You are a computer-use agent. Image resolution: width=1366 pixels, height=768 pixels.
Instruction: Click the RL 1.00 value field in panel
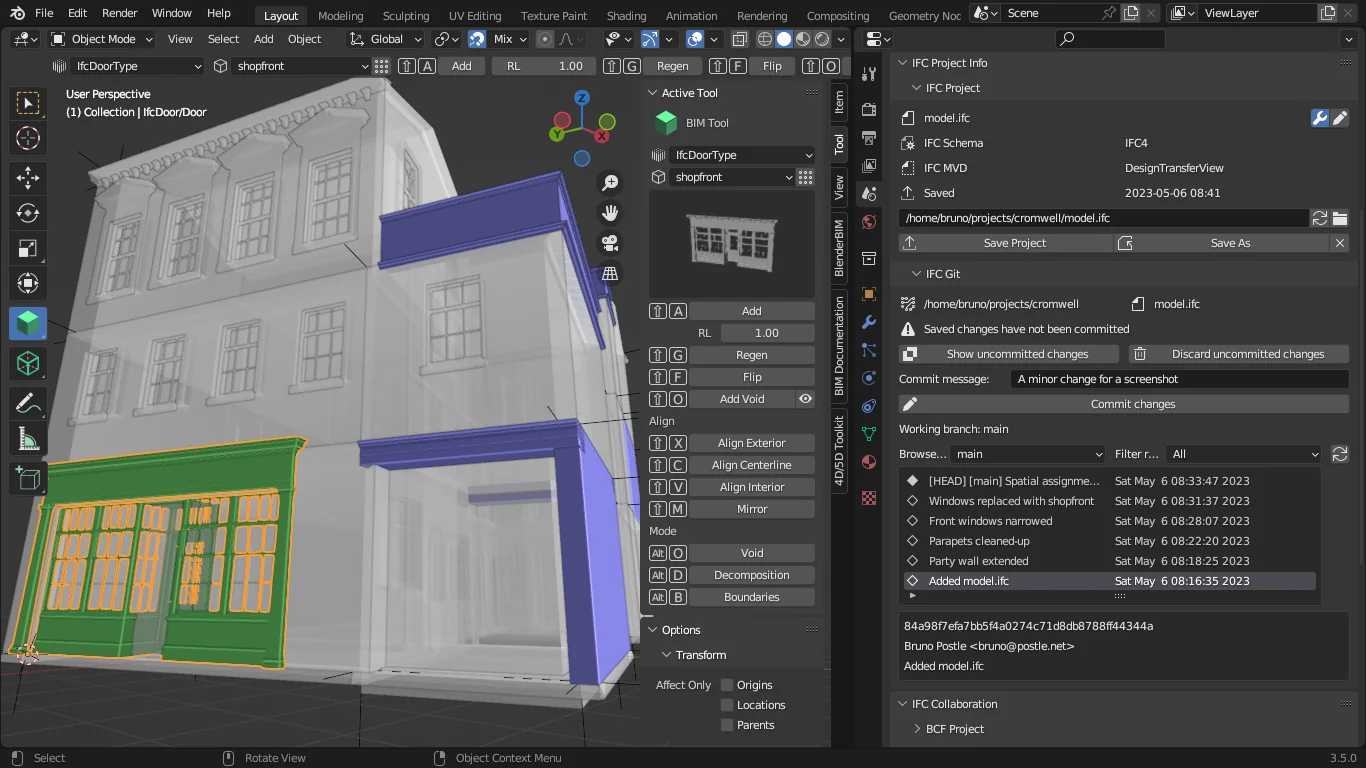coord(766,333)
